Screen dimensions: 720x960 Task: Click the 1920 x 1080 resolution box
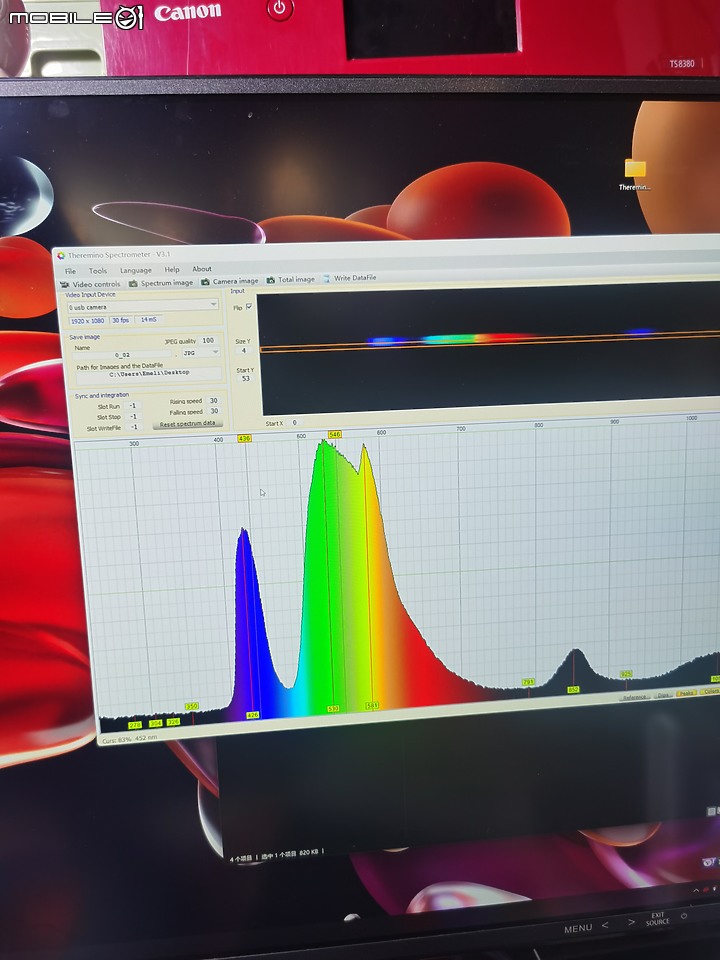tap(88, 321)
